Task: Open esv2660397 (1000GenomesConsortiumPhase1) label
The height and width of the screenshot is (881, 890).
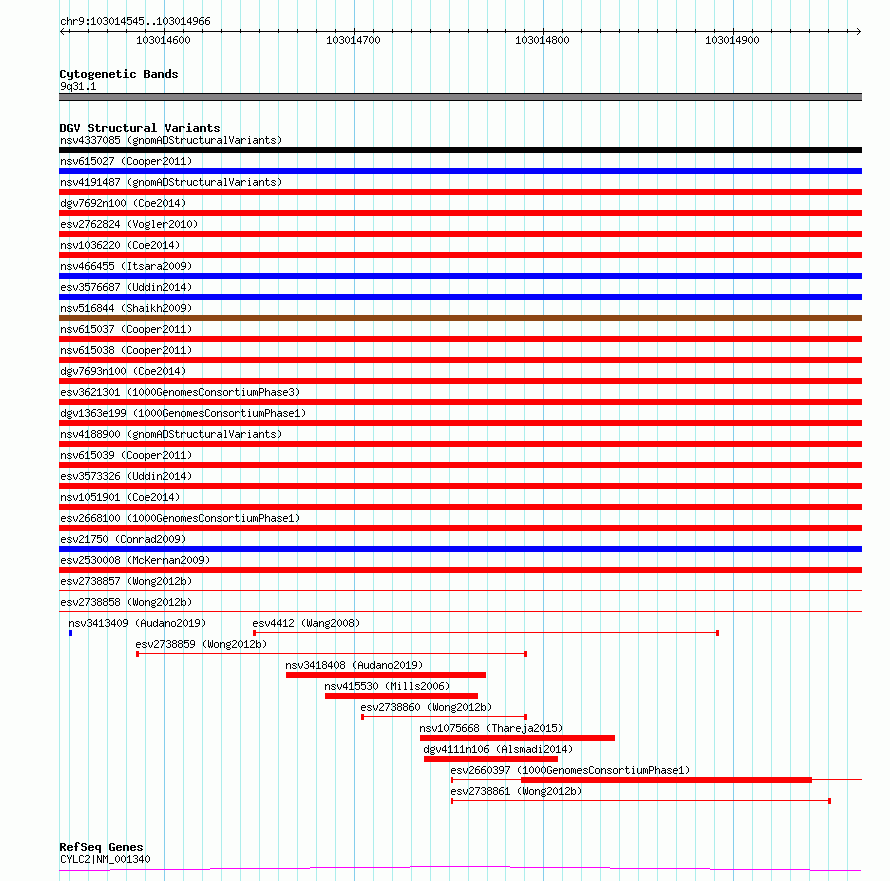Action: tap(570, 770)
